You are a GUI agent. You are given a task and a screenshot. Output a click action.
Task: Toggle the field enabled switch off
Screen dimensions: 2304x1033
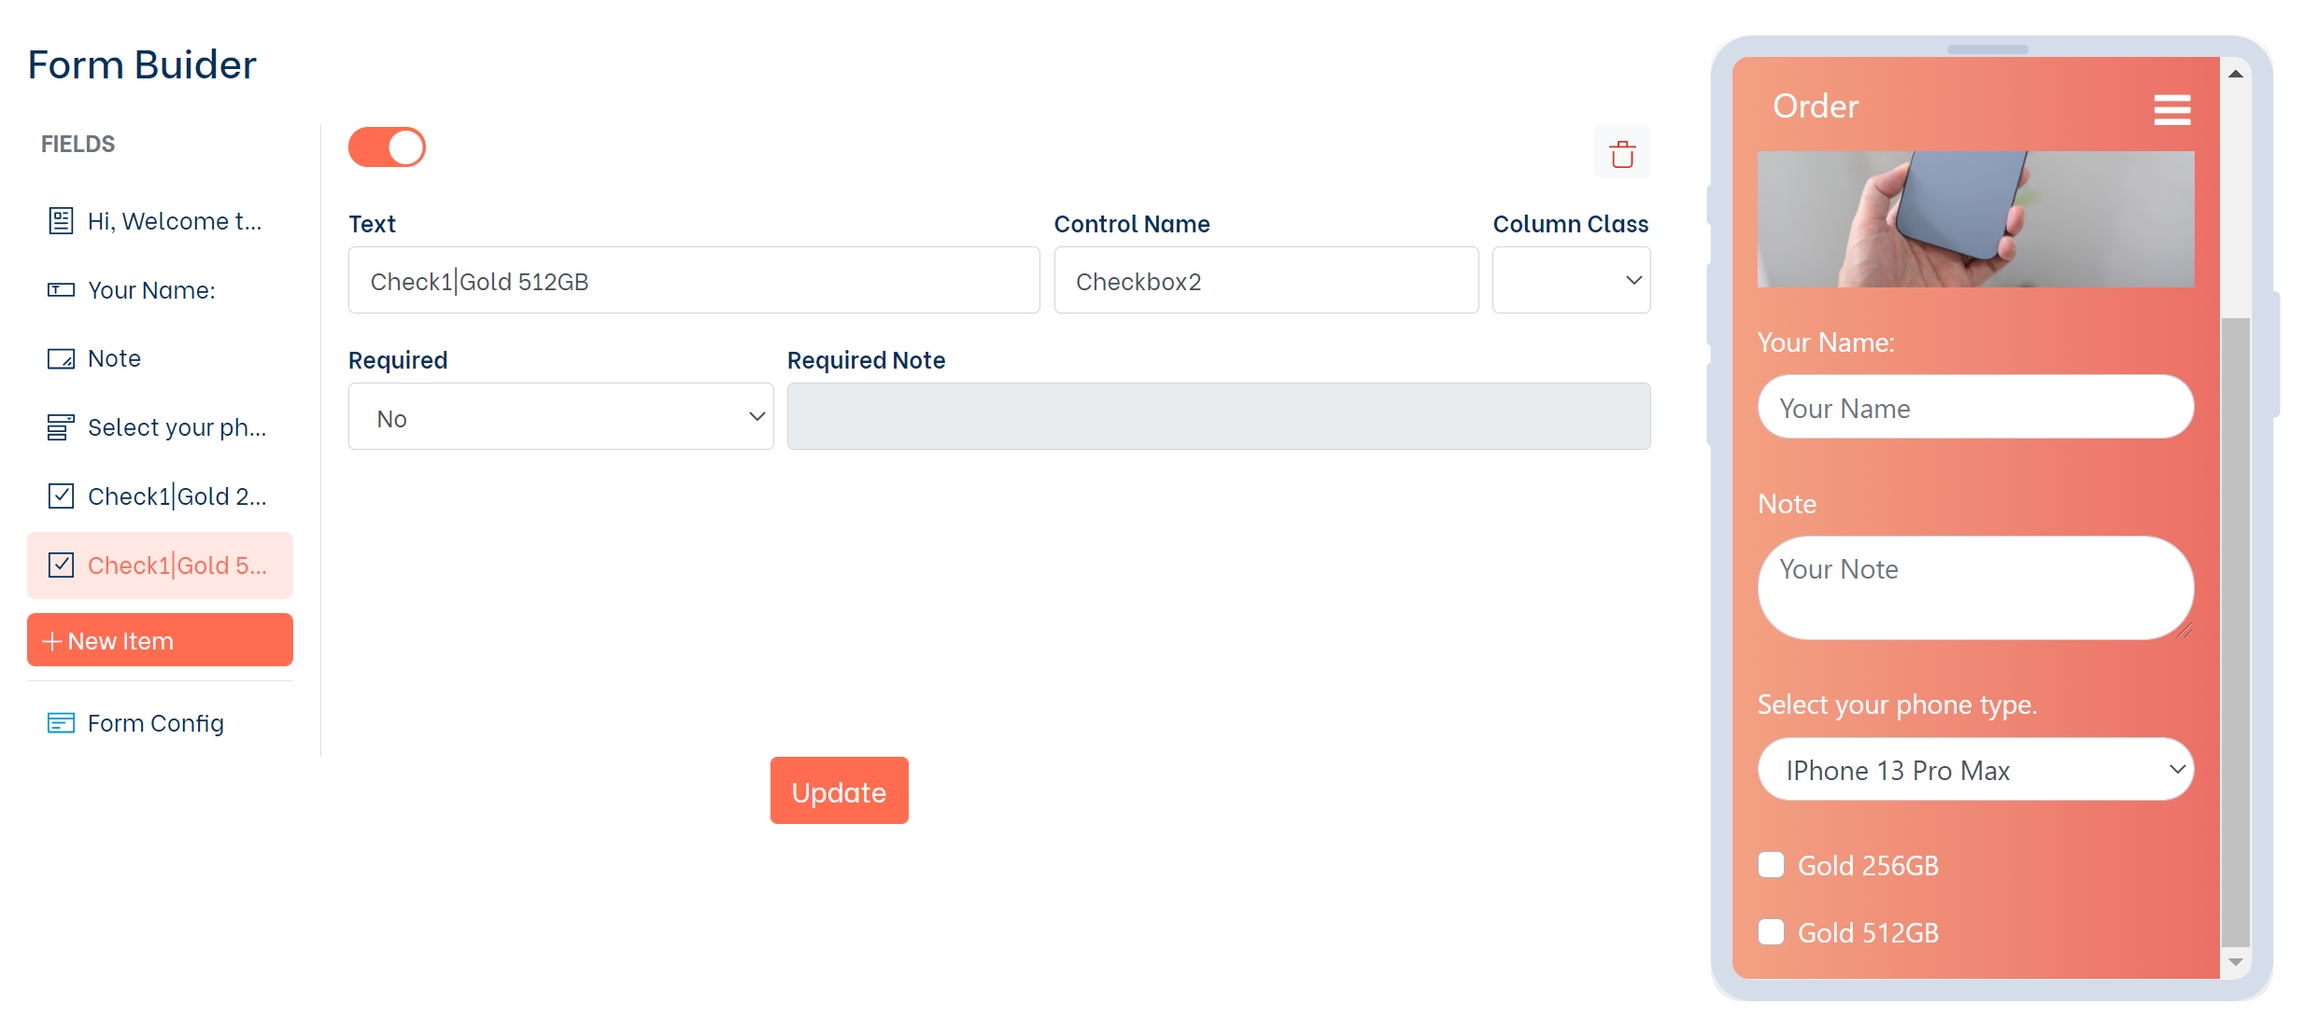point(387,147)
